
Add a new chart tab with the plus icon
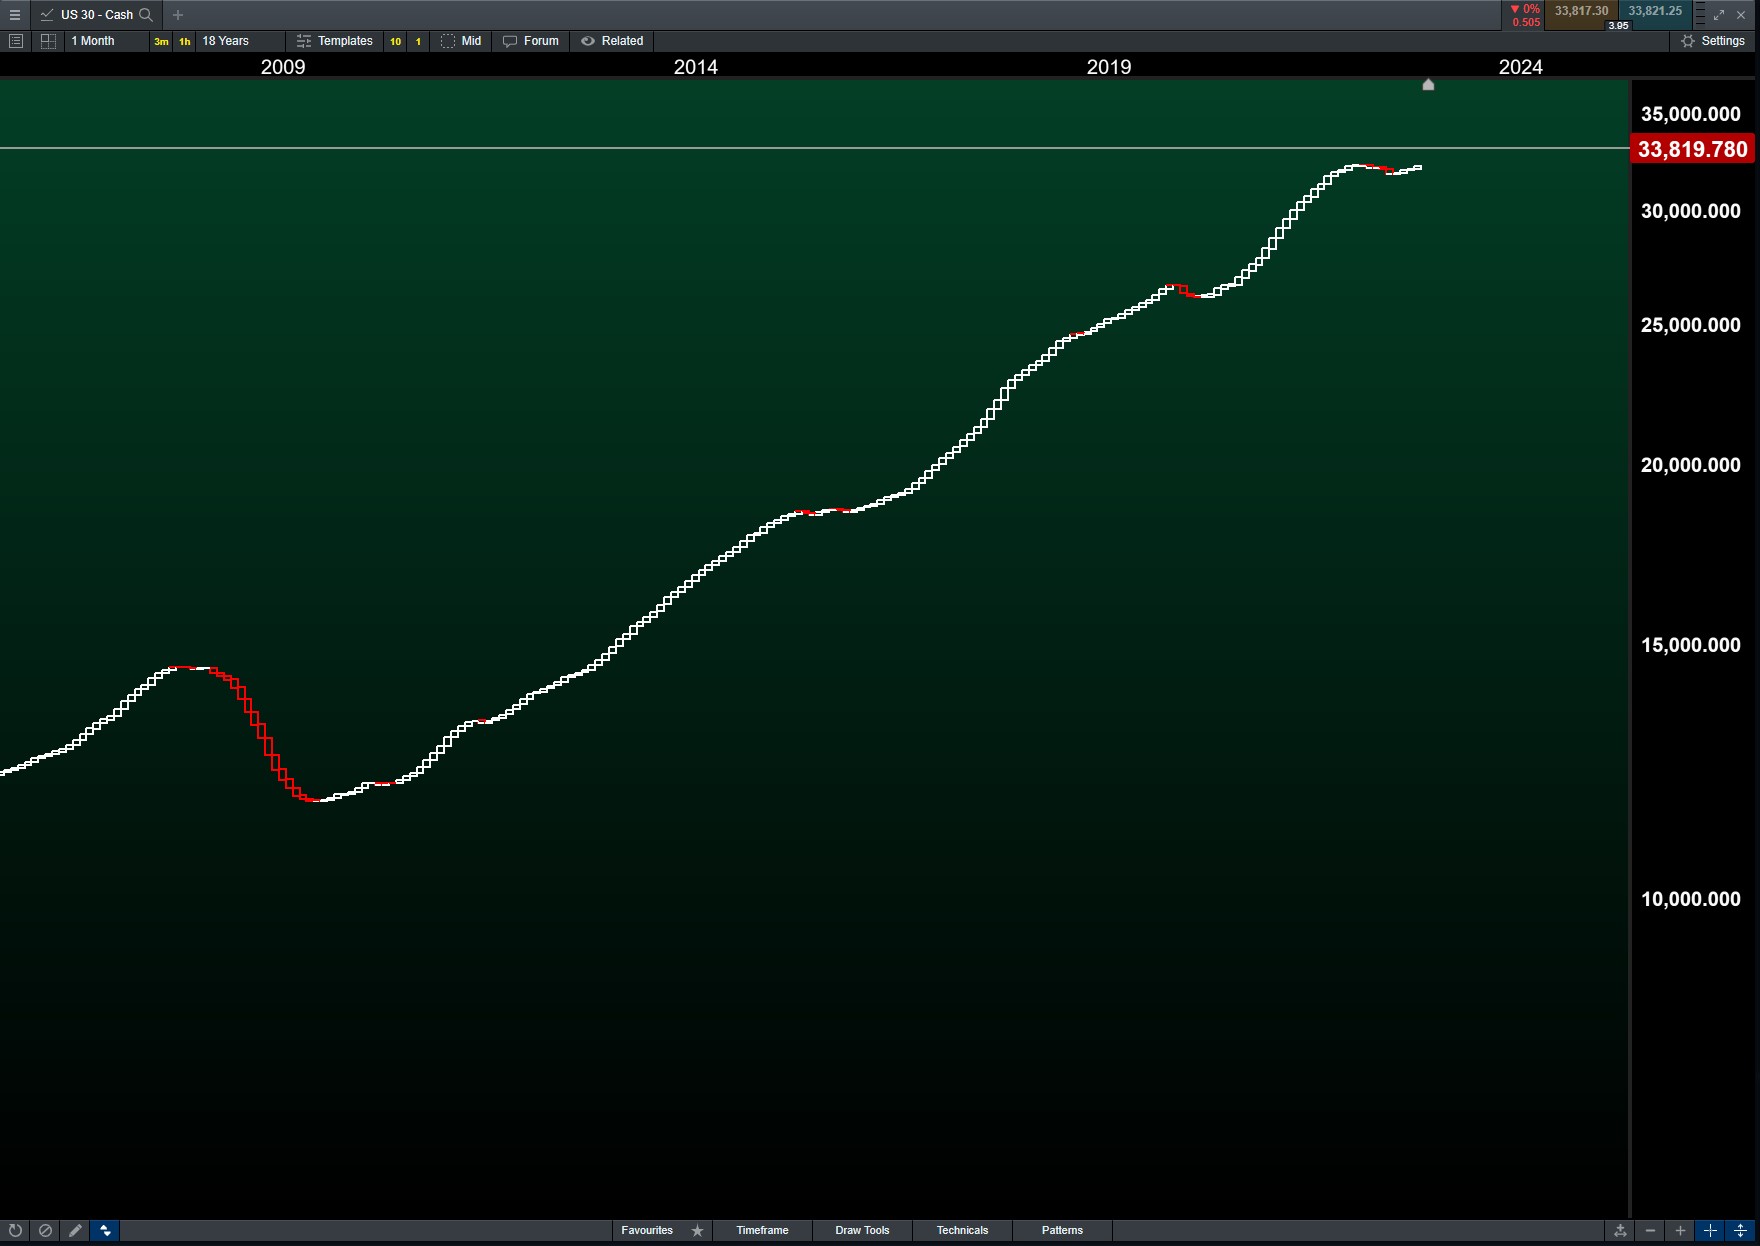(178, 15)
